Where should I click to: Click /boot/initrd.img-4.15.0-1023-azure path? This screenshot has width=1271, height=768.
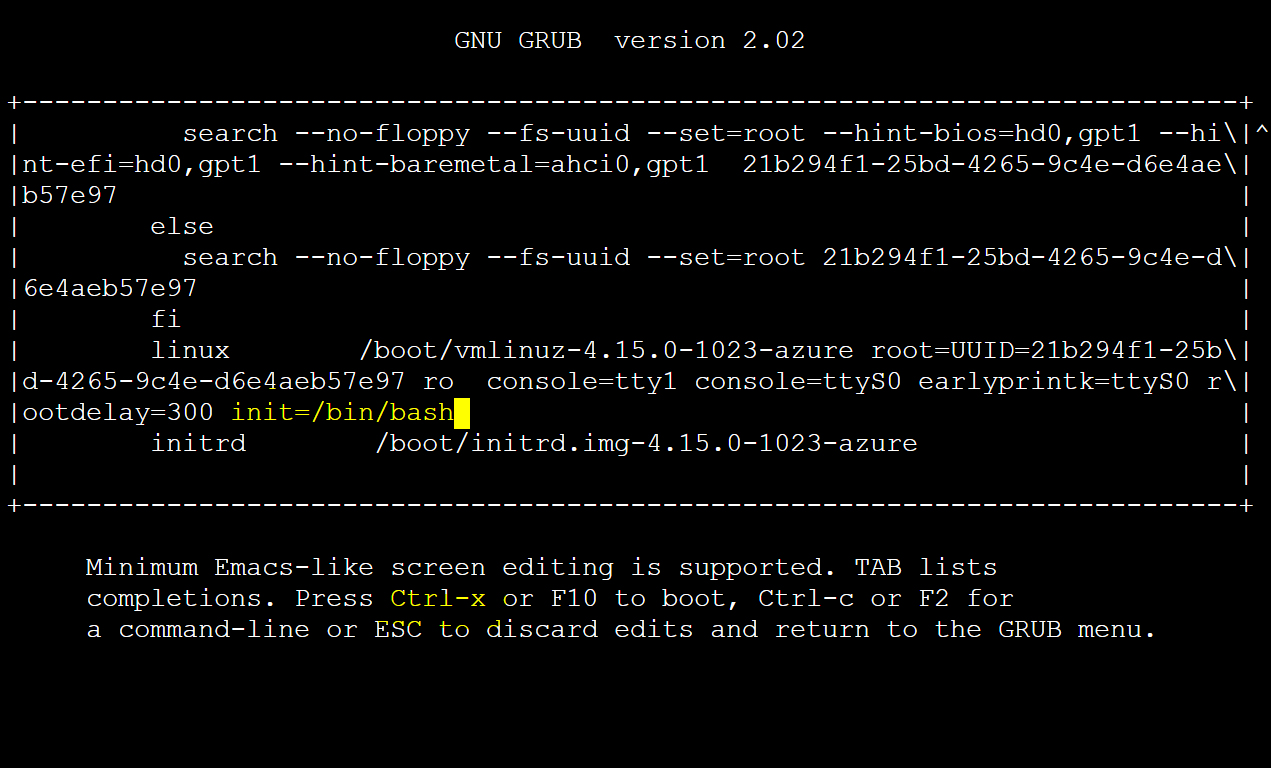click(646, 443)
